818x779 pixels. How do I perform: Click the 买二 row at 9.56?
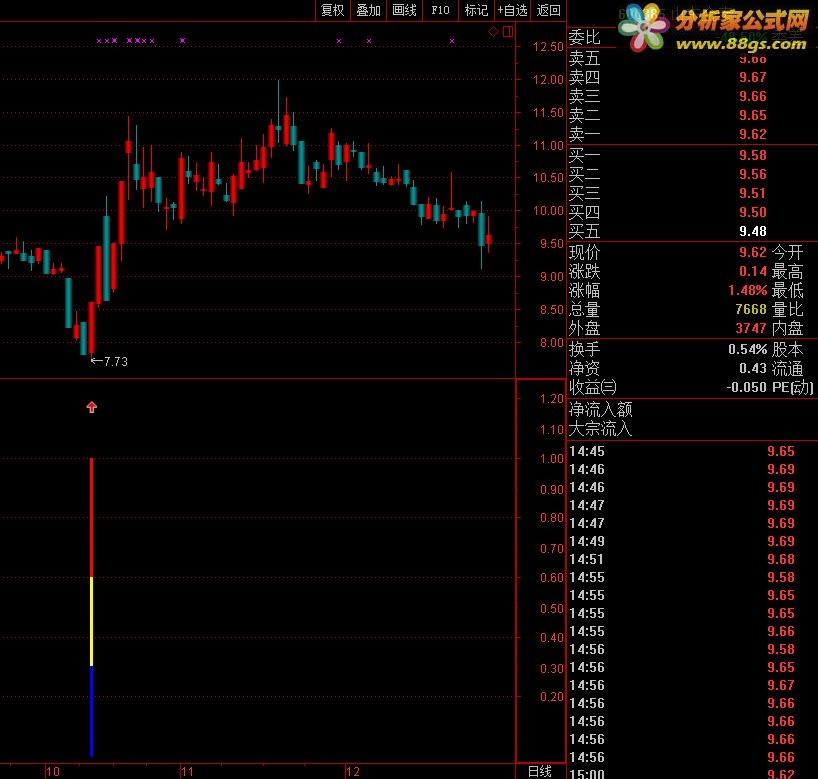pos(693,174)
